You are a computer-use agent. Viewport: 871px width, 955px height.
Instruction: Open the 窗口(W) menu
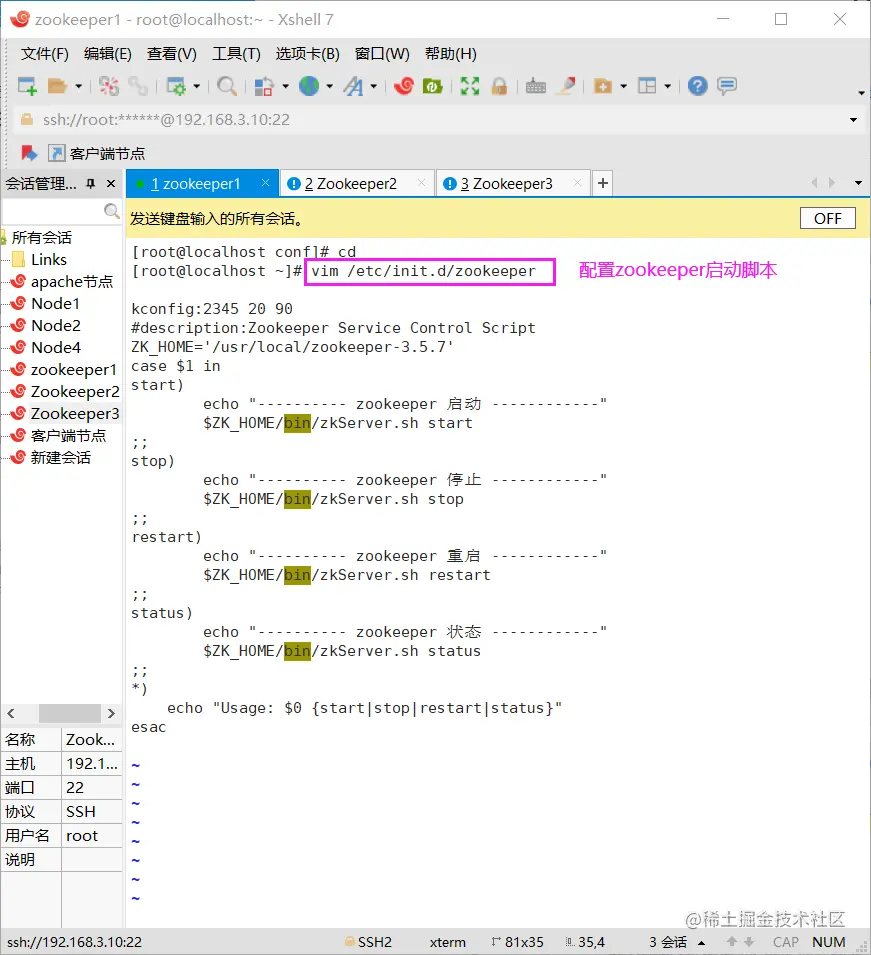click(383, 54)
